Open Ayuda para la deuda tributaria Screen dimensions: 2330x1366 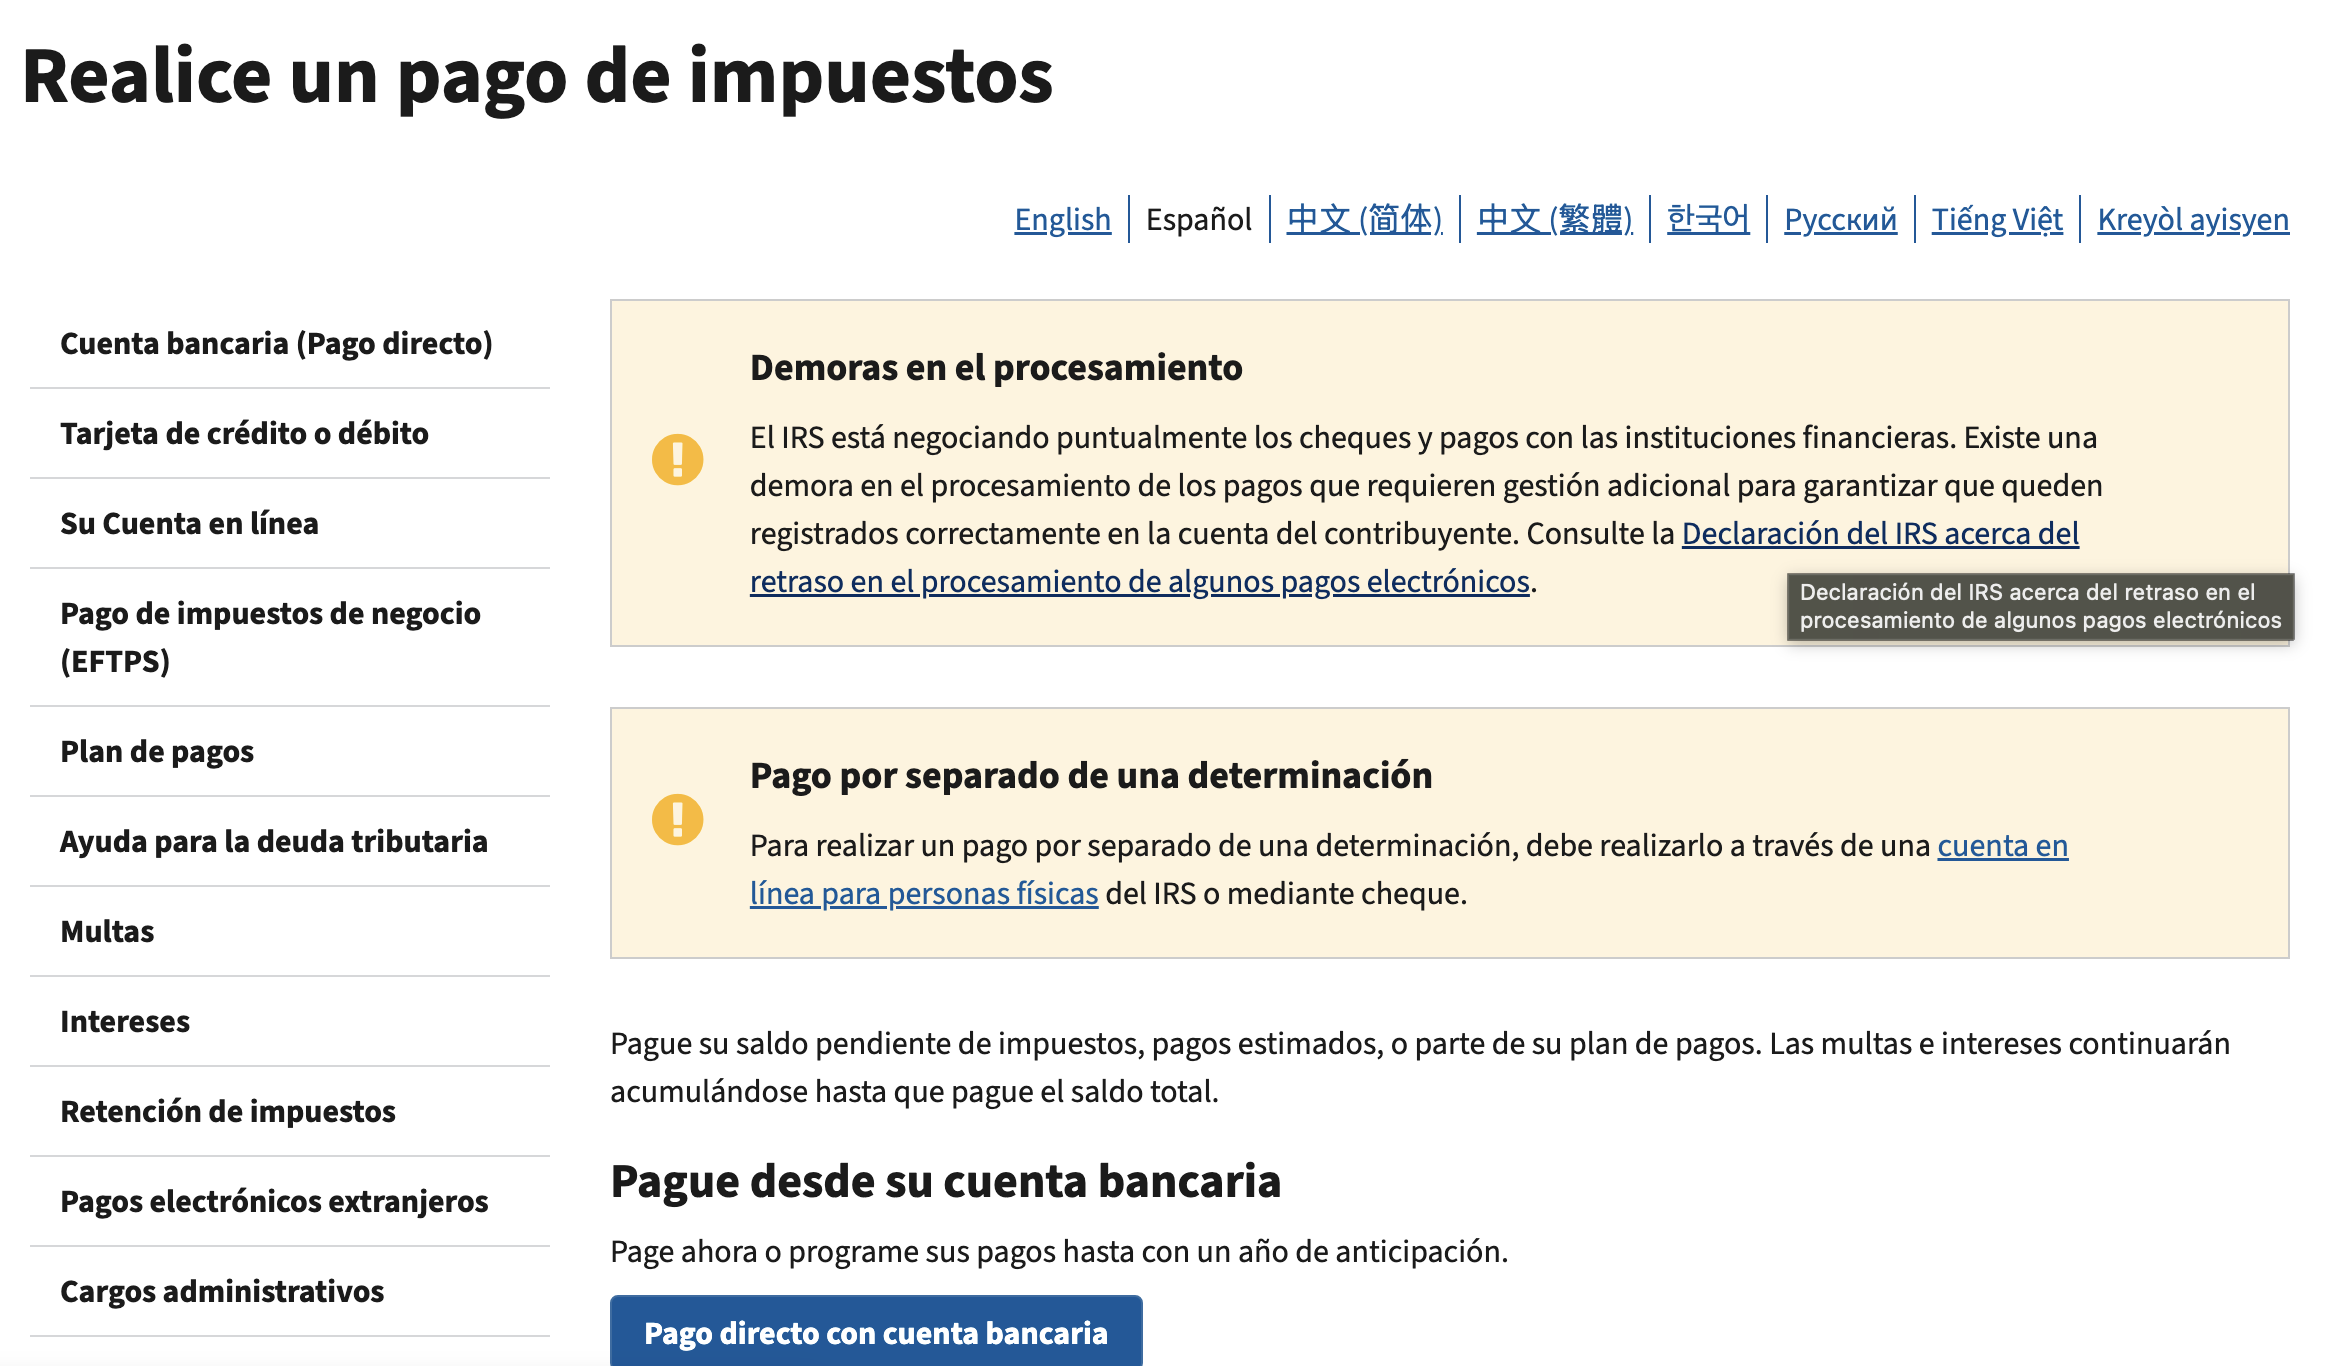coord(274,841)
